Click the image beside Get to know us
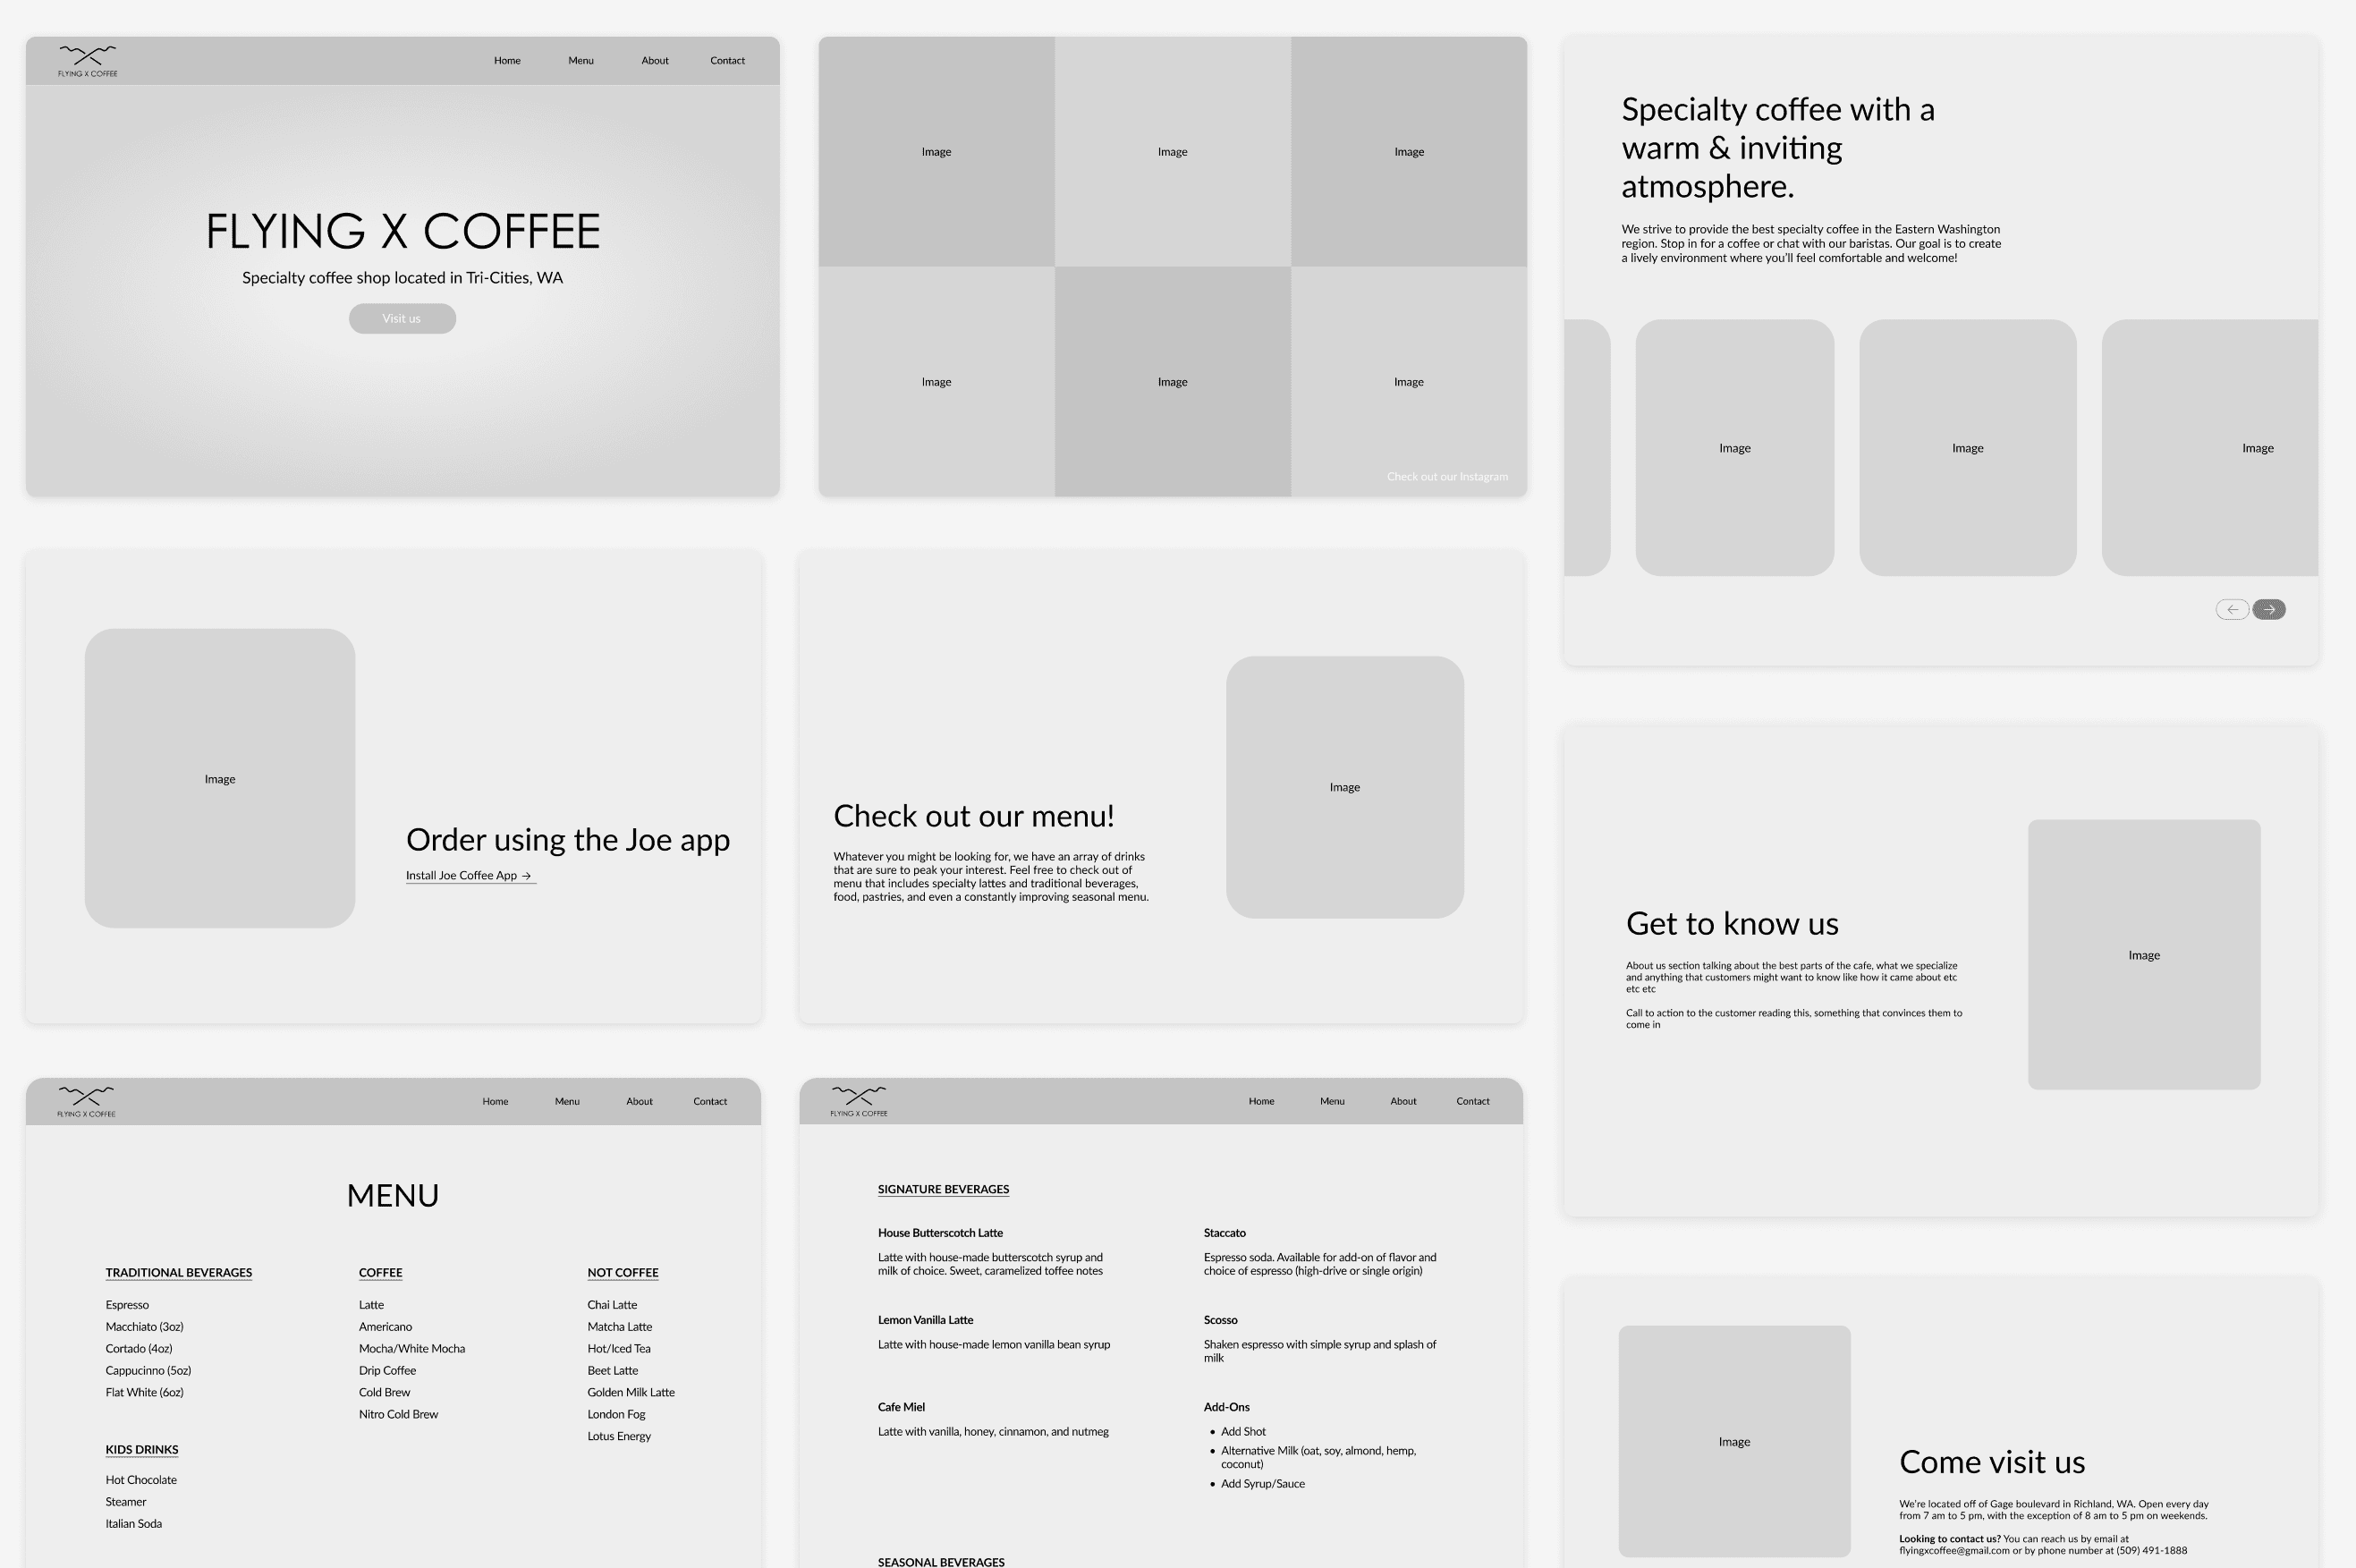The height and width of the screenshot is (1568, 2356). 2143,955
